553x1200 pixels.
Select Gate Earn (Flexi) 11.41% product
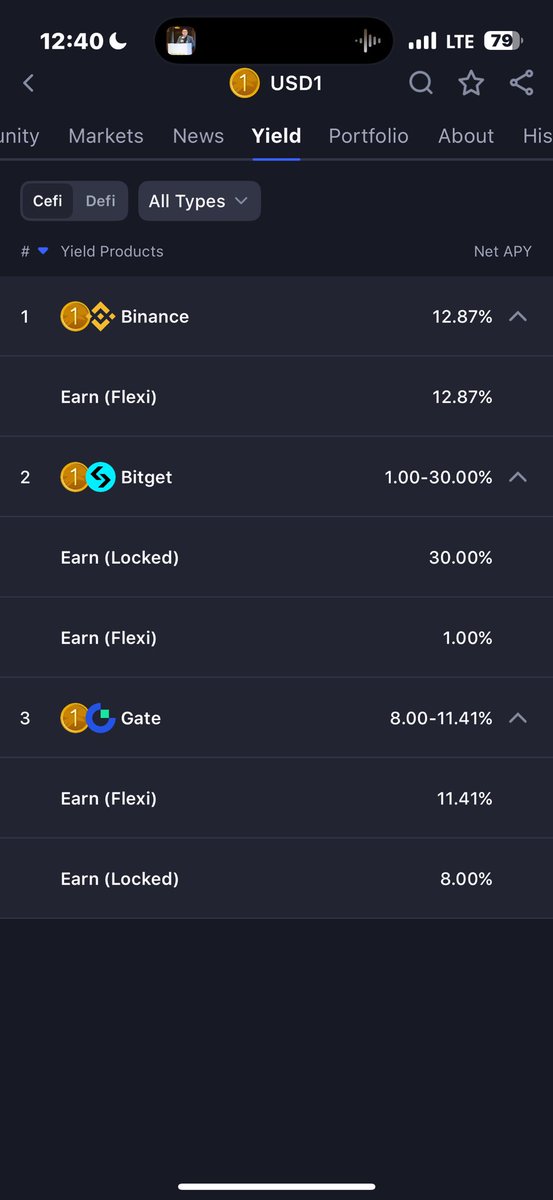tap(276, 798)
